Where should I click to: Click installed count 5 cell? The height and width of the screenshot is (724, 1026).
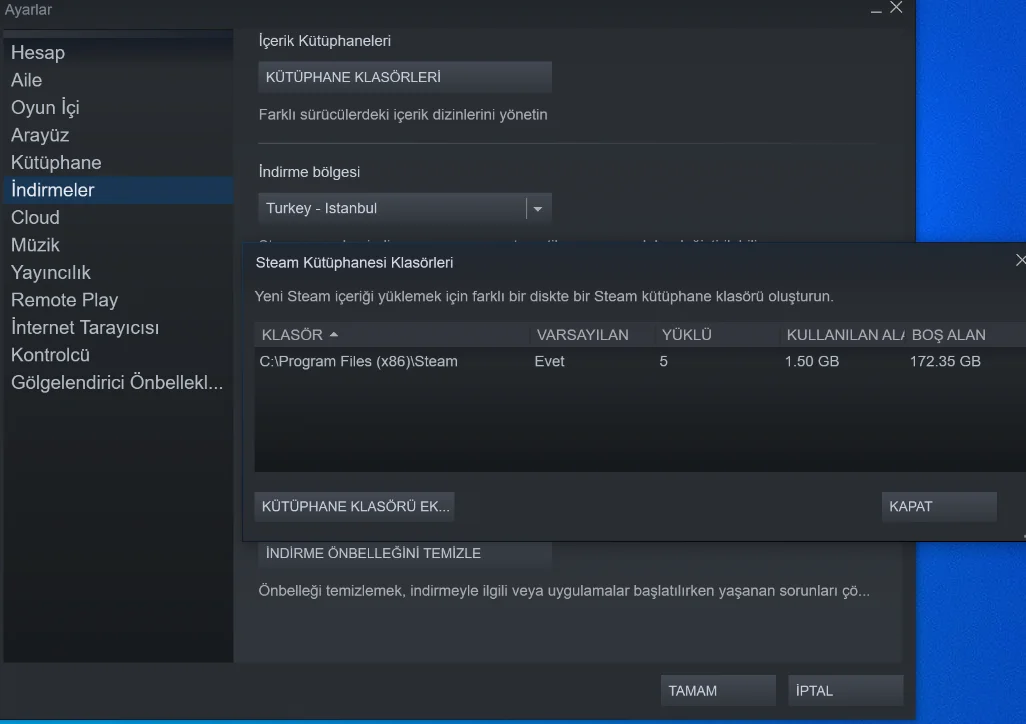coord(663,361)
